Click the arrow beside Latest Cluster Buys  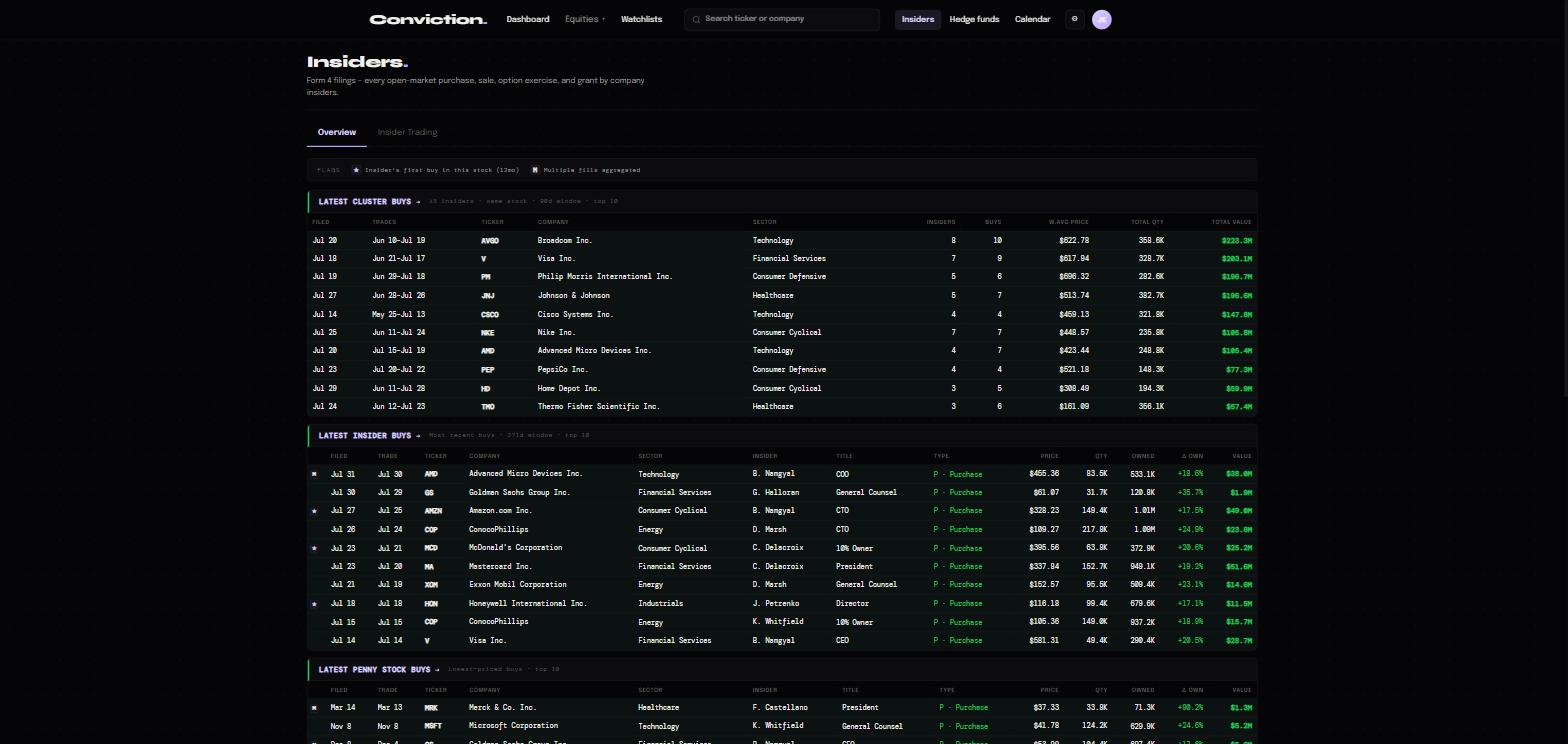(x=418, y=202)
